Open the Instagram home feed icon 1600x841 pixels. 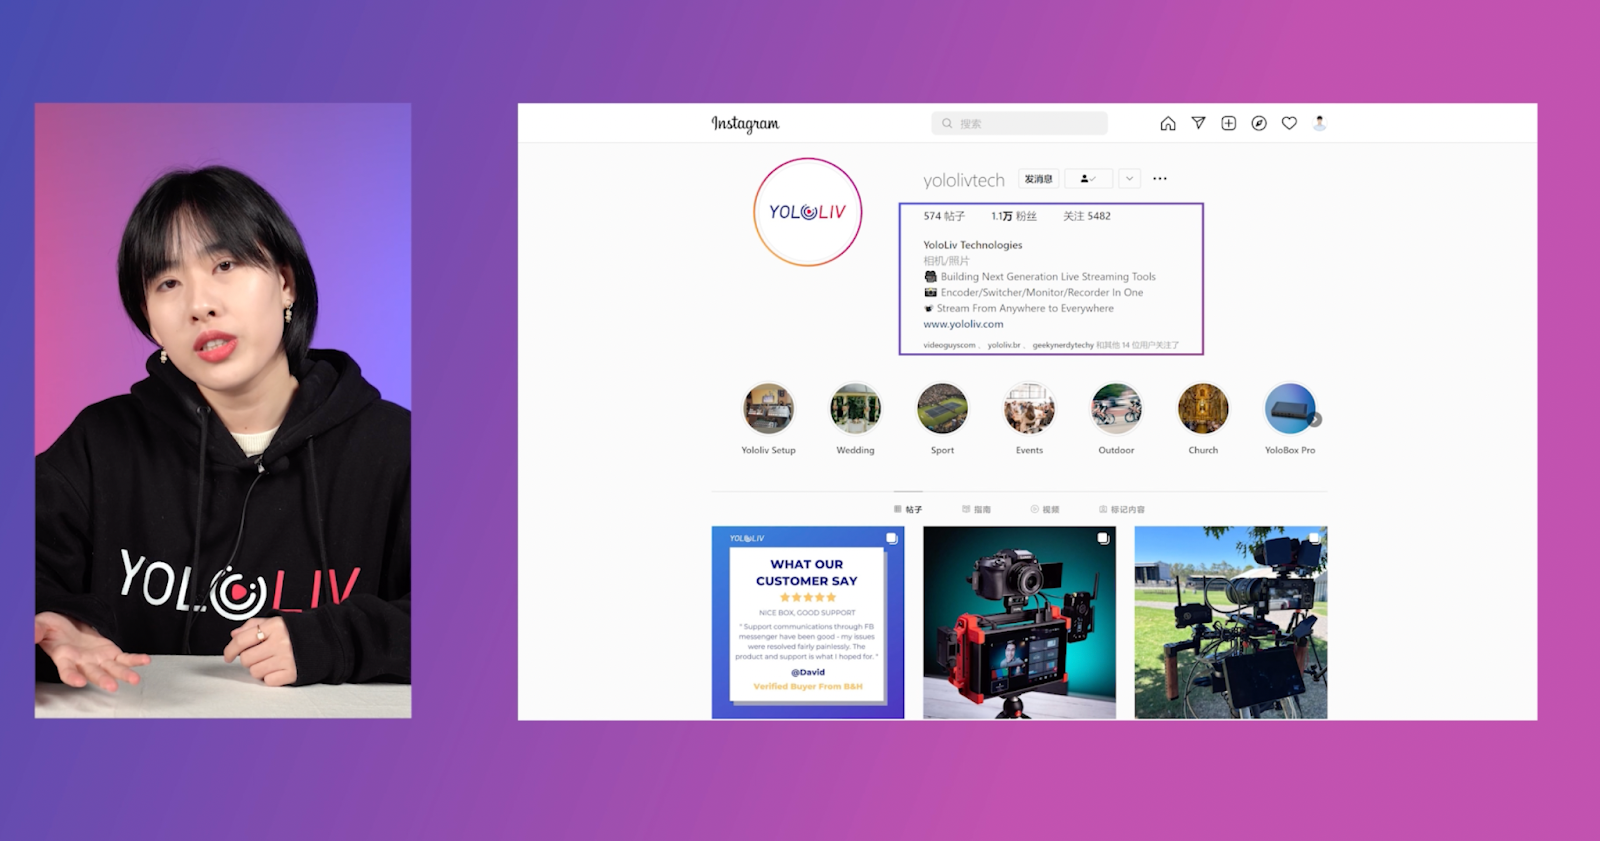tap(1167, 123)
